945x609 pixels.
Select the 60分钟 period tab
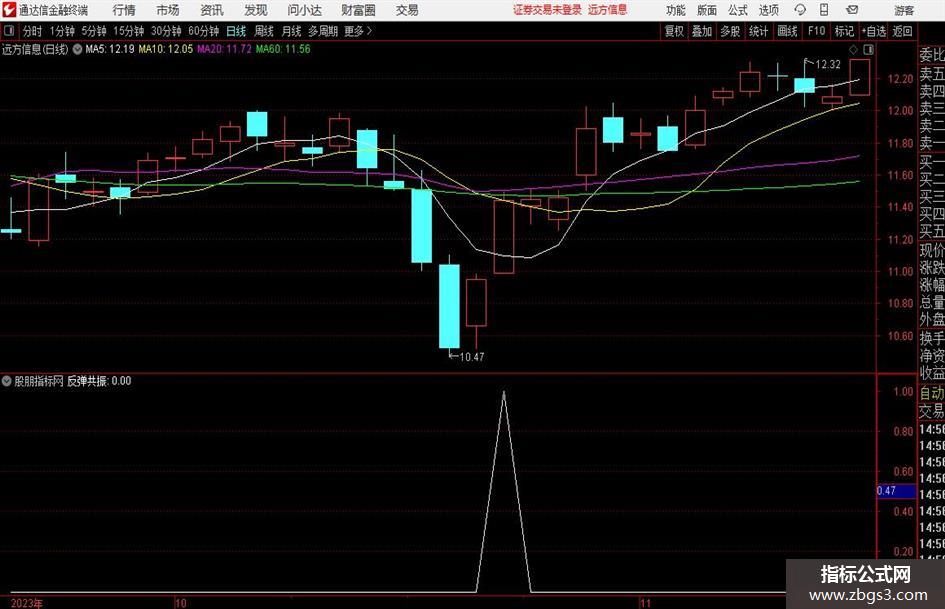[x=204, y=31]
